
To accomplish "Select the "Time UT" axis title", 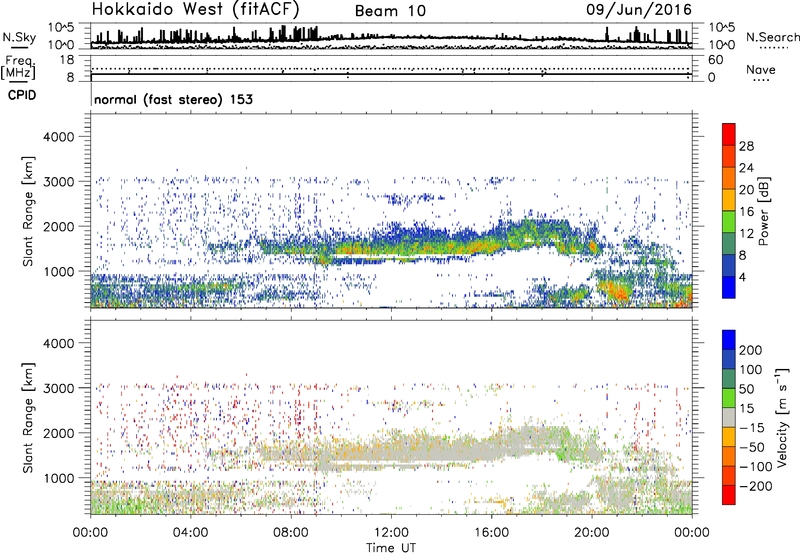I will pos(391,548).
